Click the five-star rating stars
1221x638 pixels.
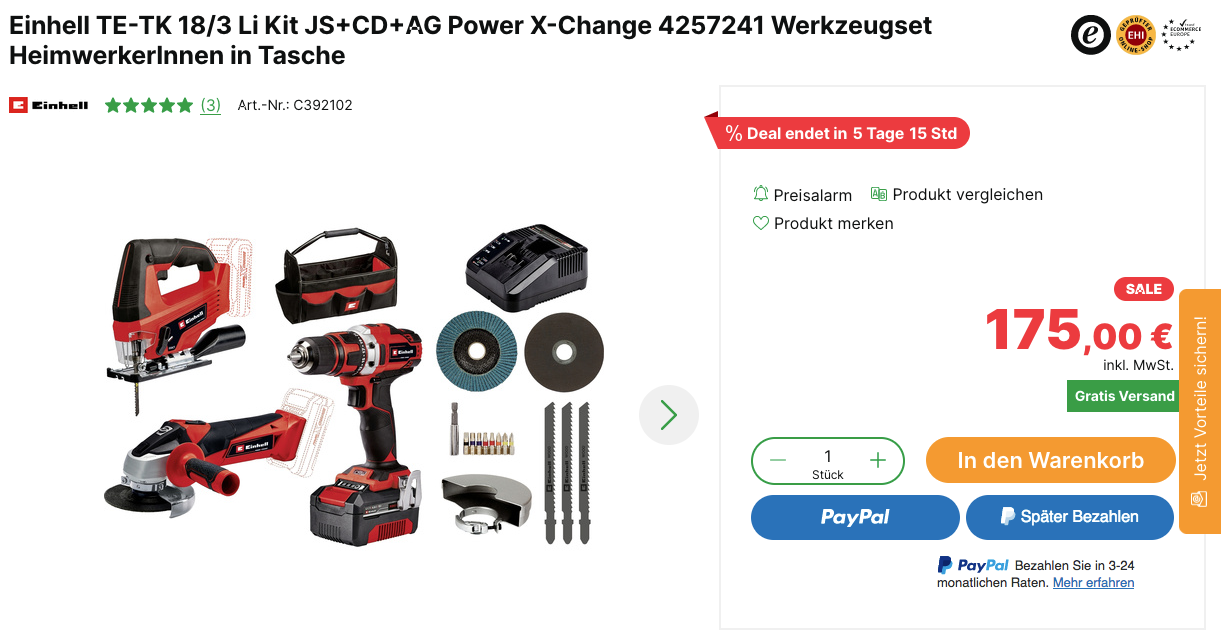(x=149, y=105)
